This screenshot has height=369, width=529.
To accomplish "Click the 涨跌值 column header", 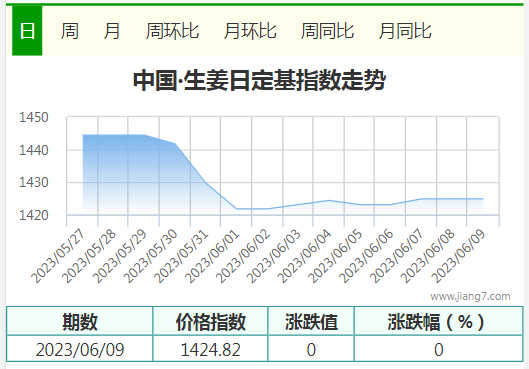I will pos(311,321).
